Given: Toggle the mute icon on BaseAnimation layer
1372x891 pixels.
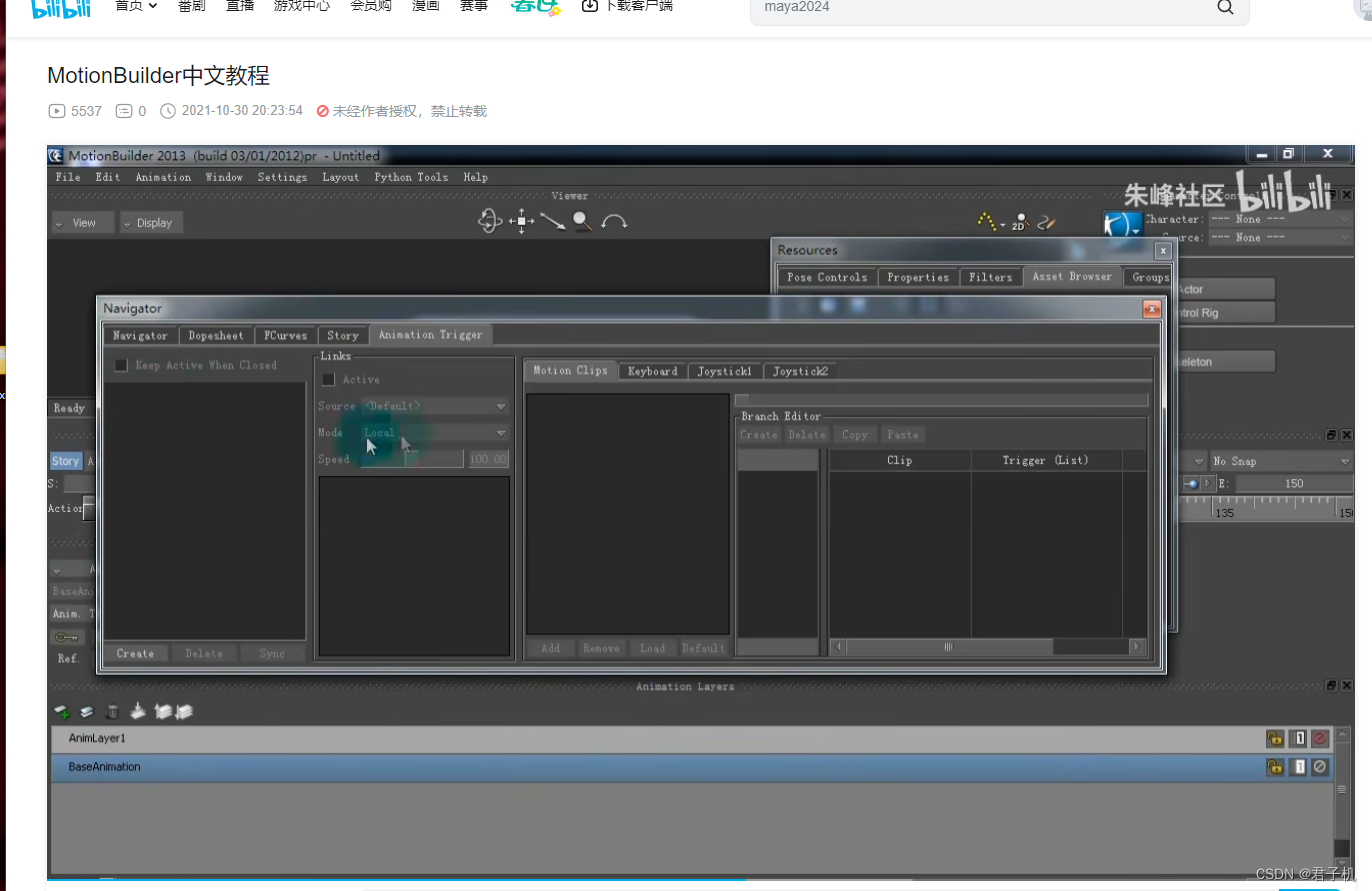Looking at the screenshot, I should 1318,767.
